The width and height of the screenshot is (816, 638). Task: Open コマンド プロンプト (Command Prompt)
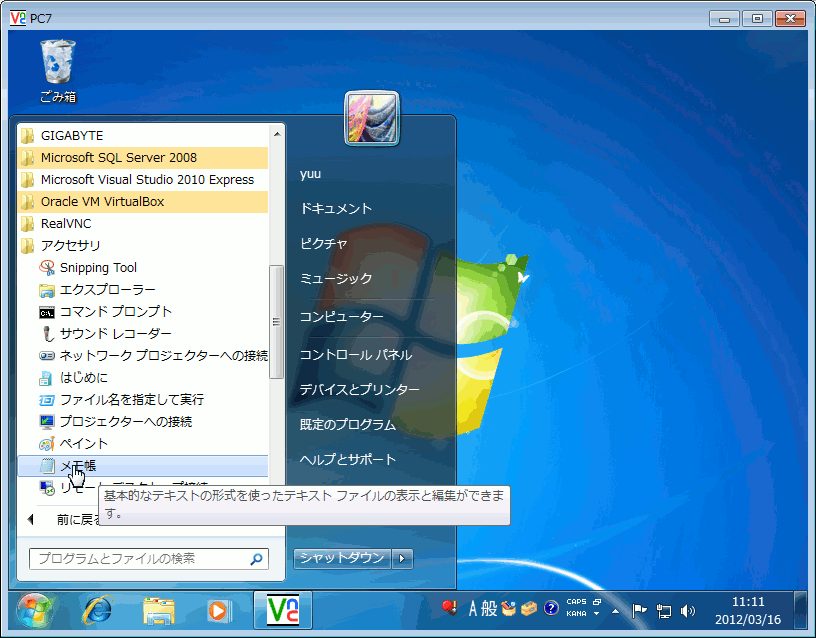105,311
